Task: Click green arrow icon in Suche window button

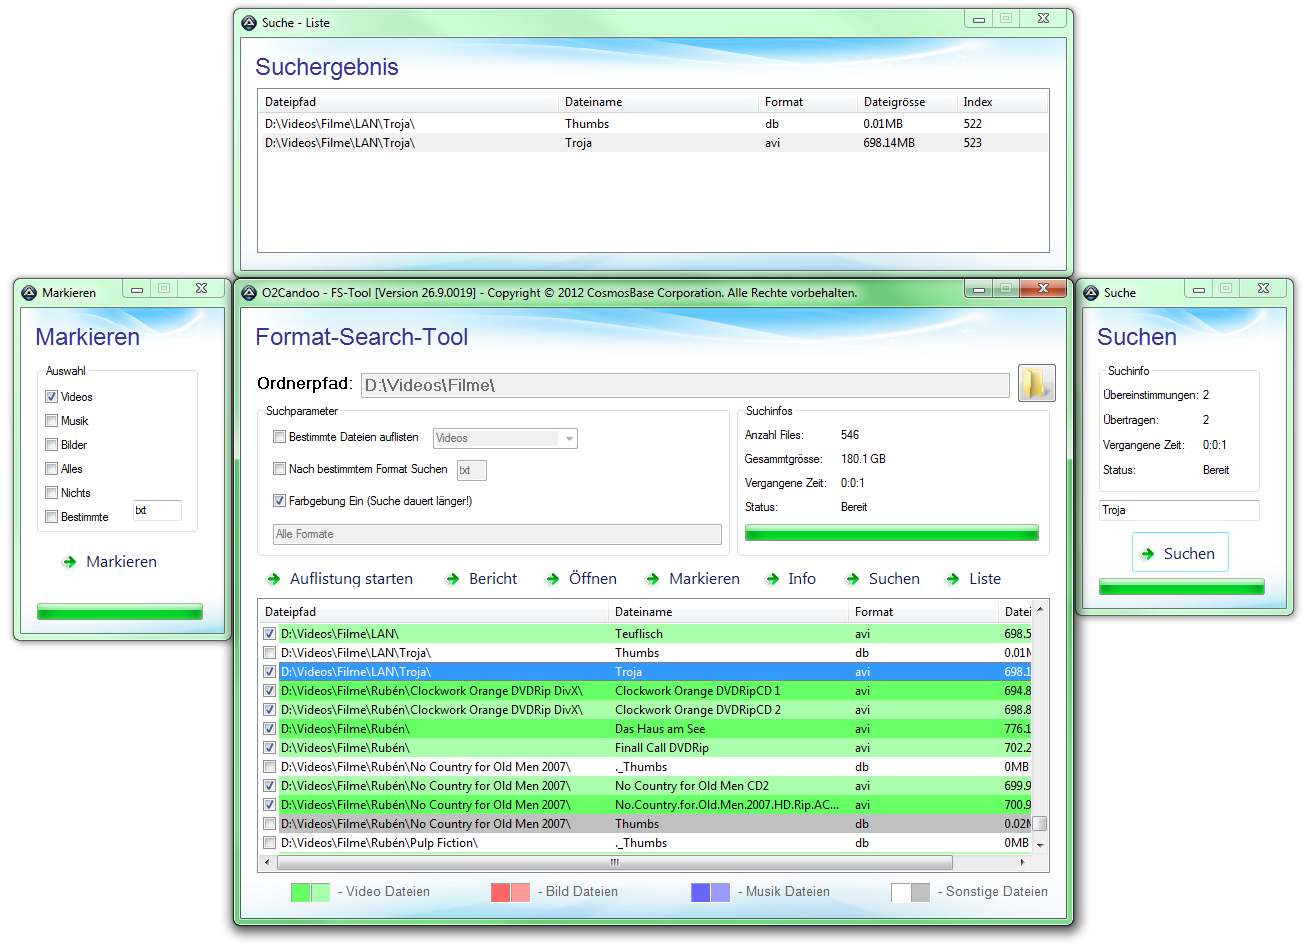Action: 1147,554
